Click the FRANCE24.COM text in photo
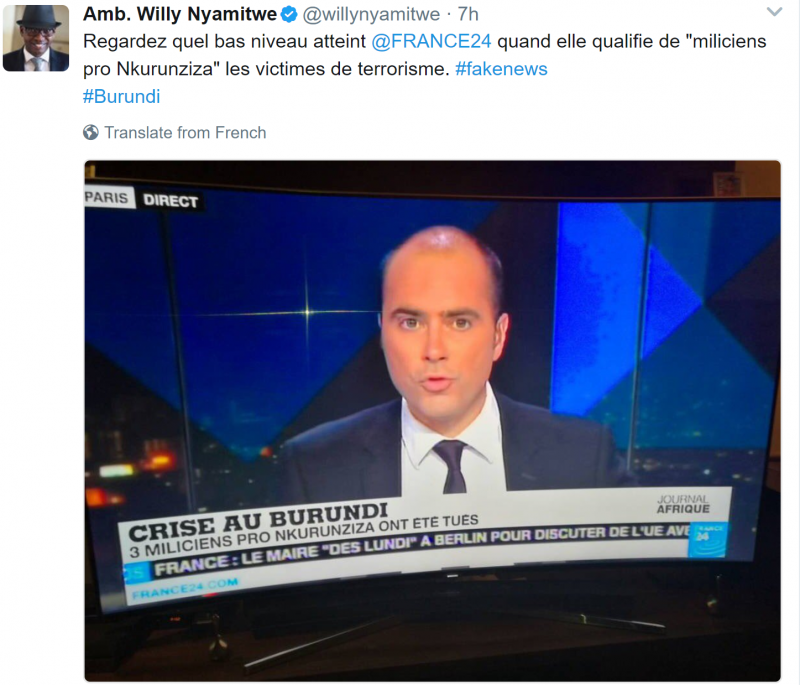Image resolution: width=800 pixels, height=685 pixels. 185,588
